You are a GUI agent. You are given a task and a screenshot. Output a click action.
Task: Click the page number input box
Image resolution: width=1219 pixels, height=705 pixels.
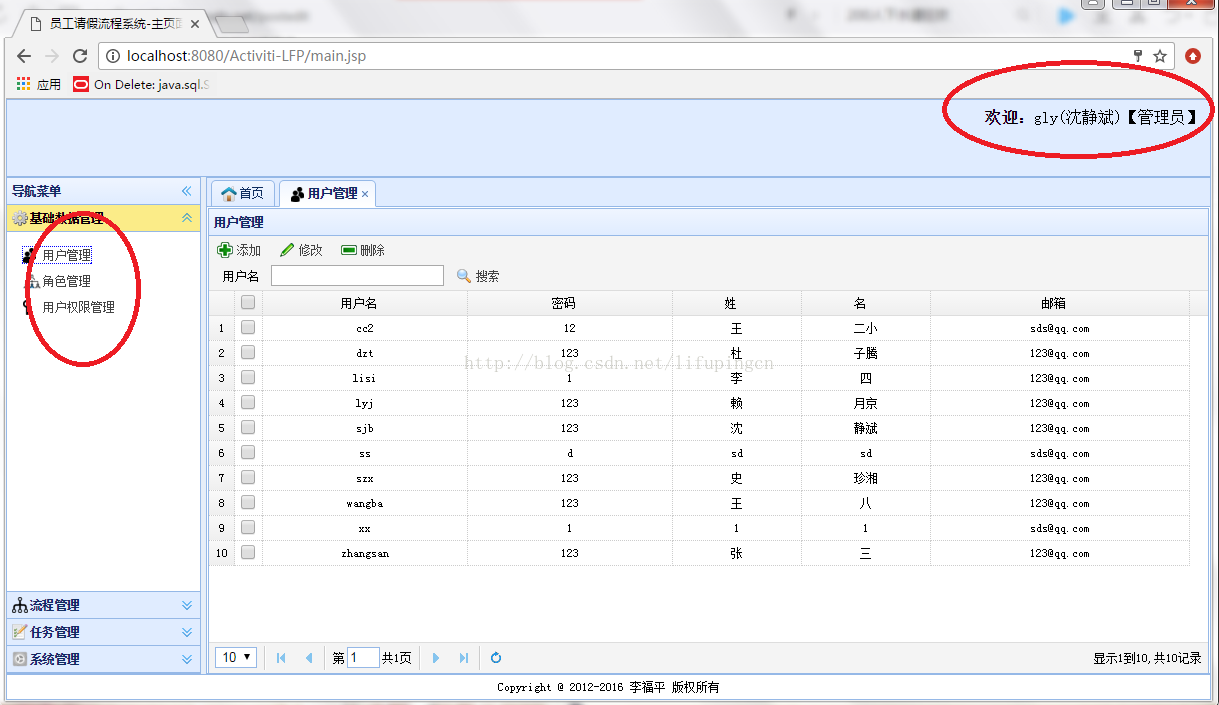click(363, 657)
